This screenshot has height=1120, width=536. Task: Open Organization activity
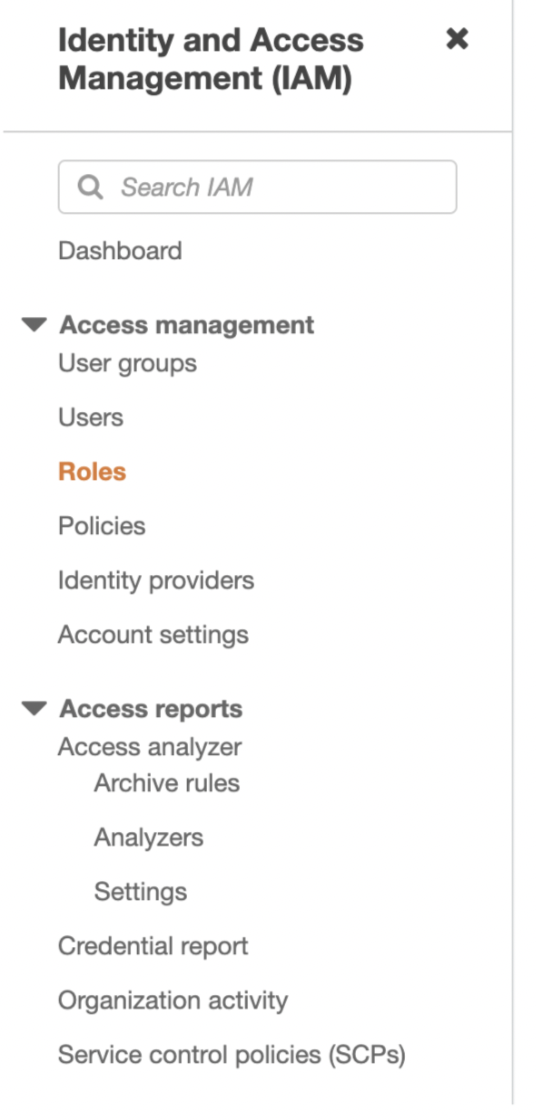pyautogui.click(x=173, y=1001)
